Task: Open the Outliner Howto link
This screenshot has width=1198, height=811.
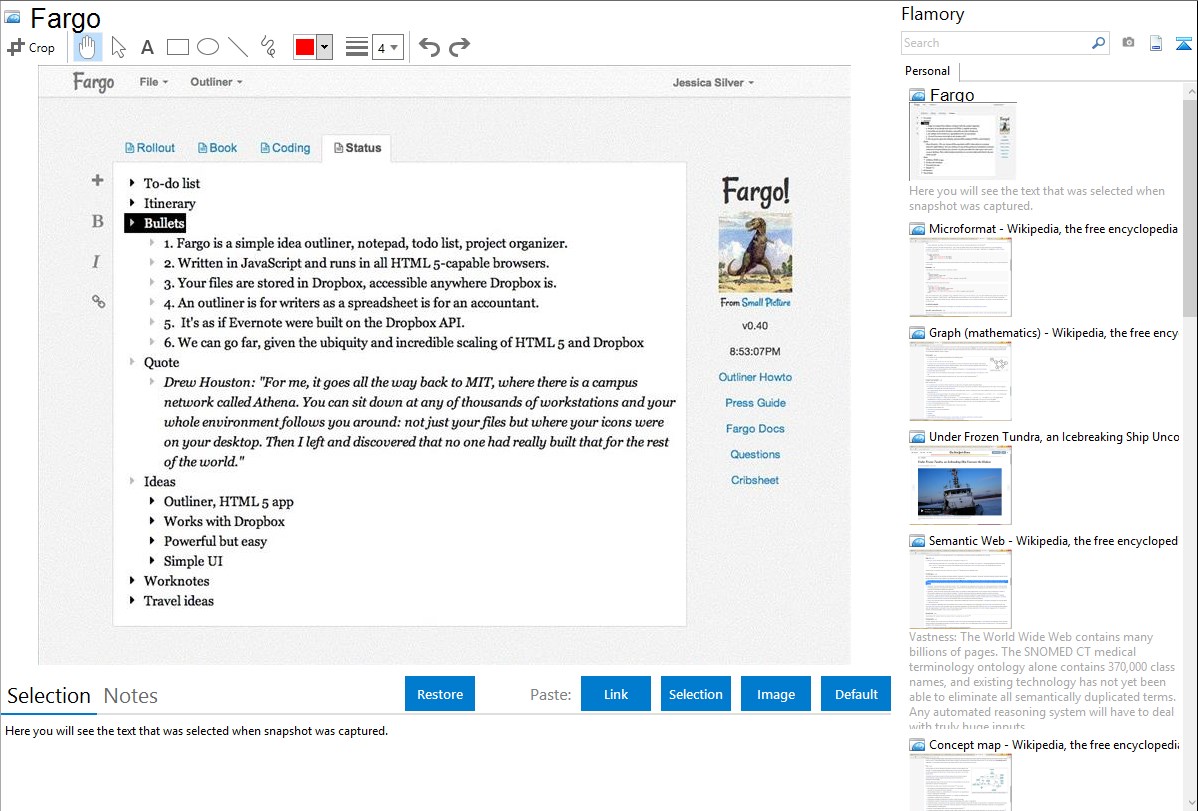Action: (x=755, y=377)
